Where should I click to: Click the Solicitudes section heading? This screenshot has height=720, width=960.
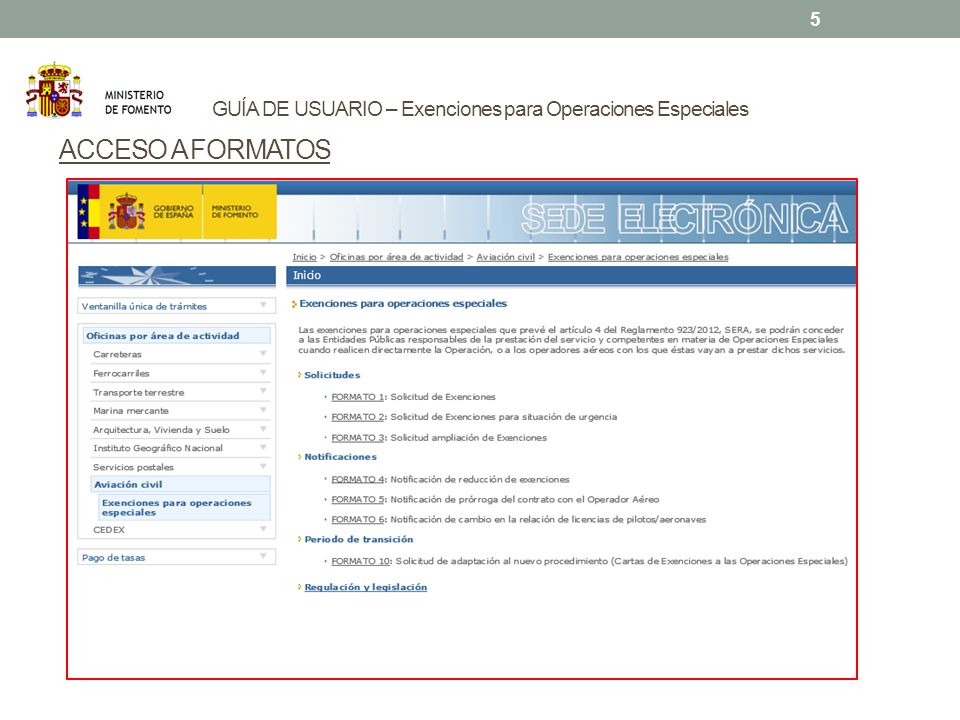[x=332, y=375]
